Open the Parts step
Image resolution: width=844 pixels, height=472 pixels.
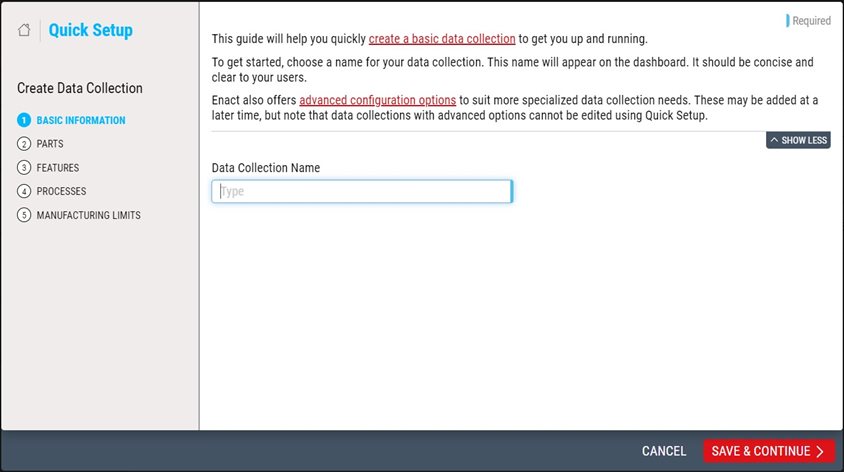(40, 144)
